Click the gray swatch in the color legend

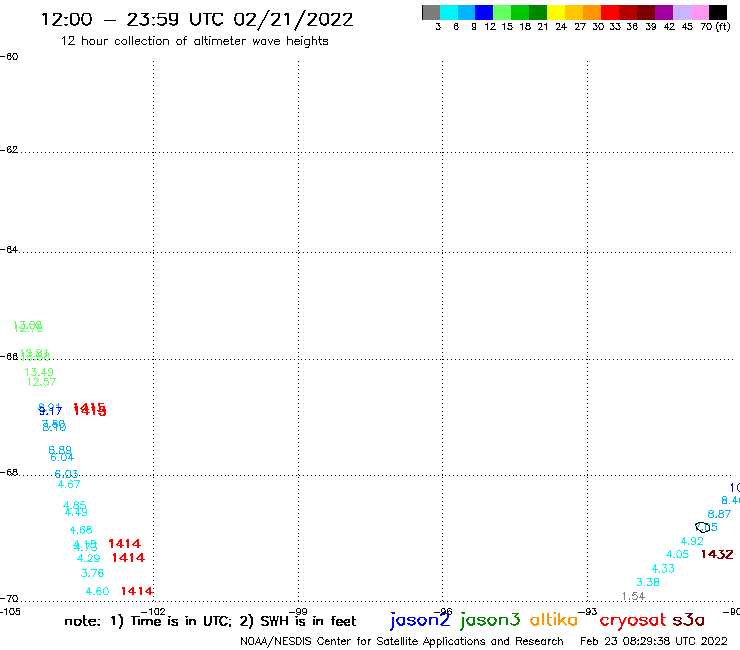(x=431, y=12)
